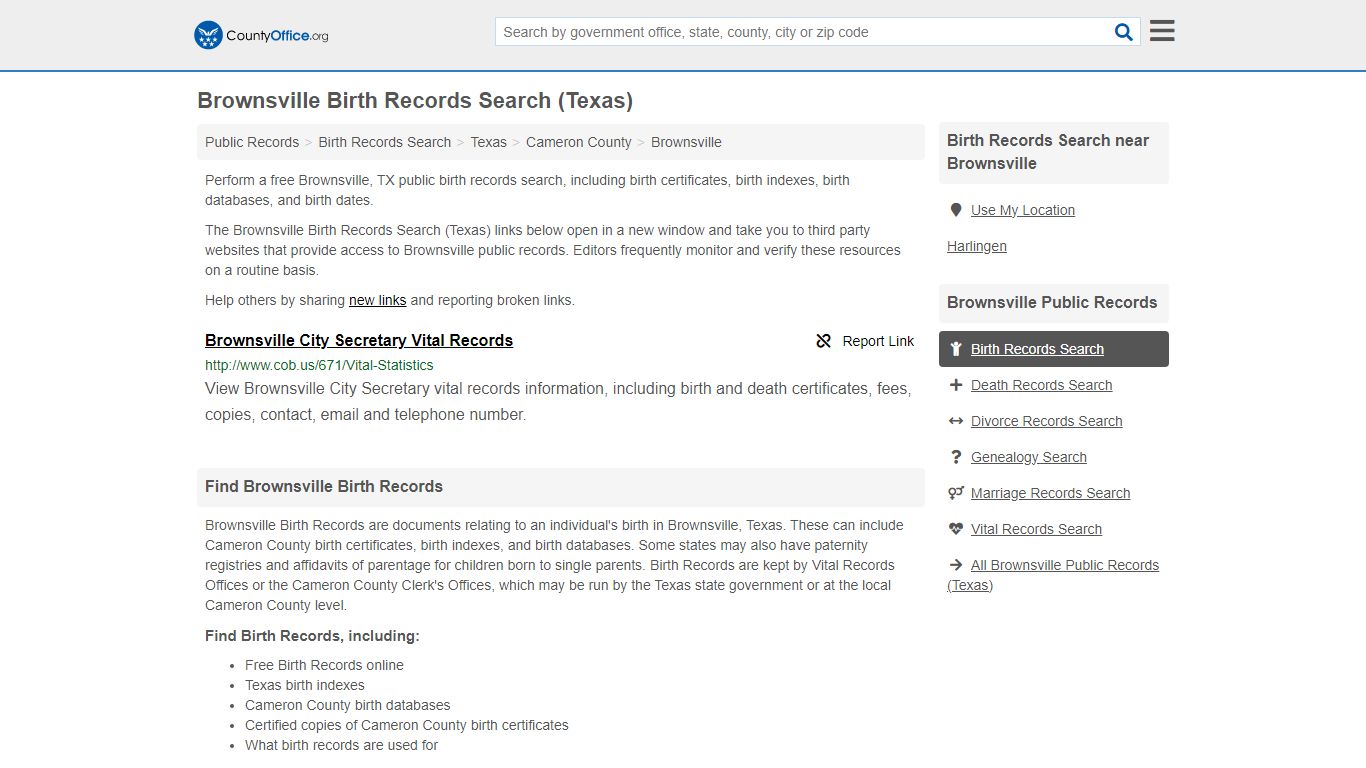The width and height of the screenshot is (1366, 768).
Task: Open Birth Records Search breadcrumb
Action: click(385, 142)
